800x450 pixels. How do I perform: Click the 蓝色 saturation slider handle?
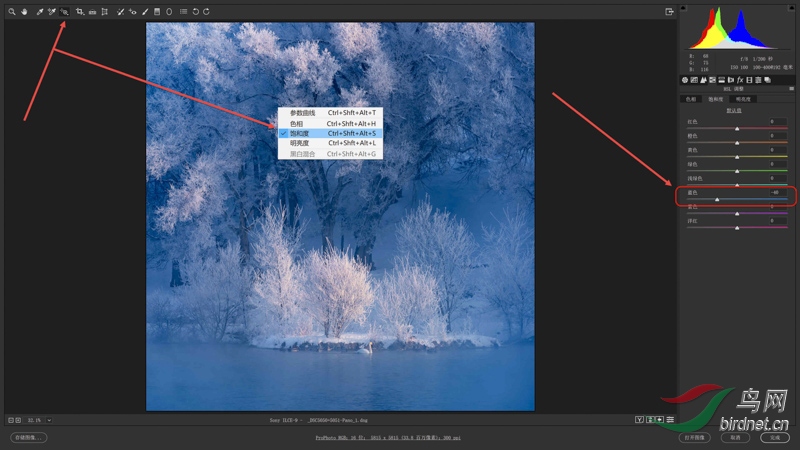717,199
